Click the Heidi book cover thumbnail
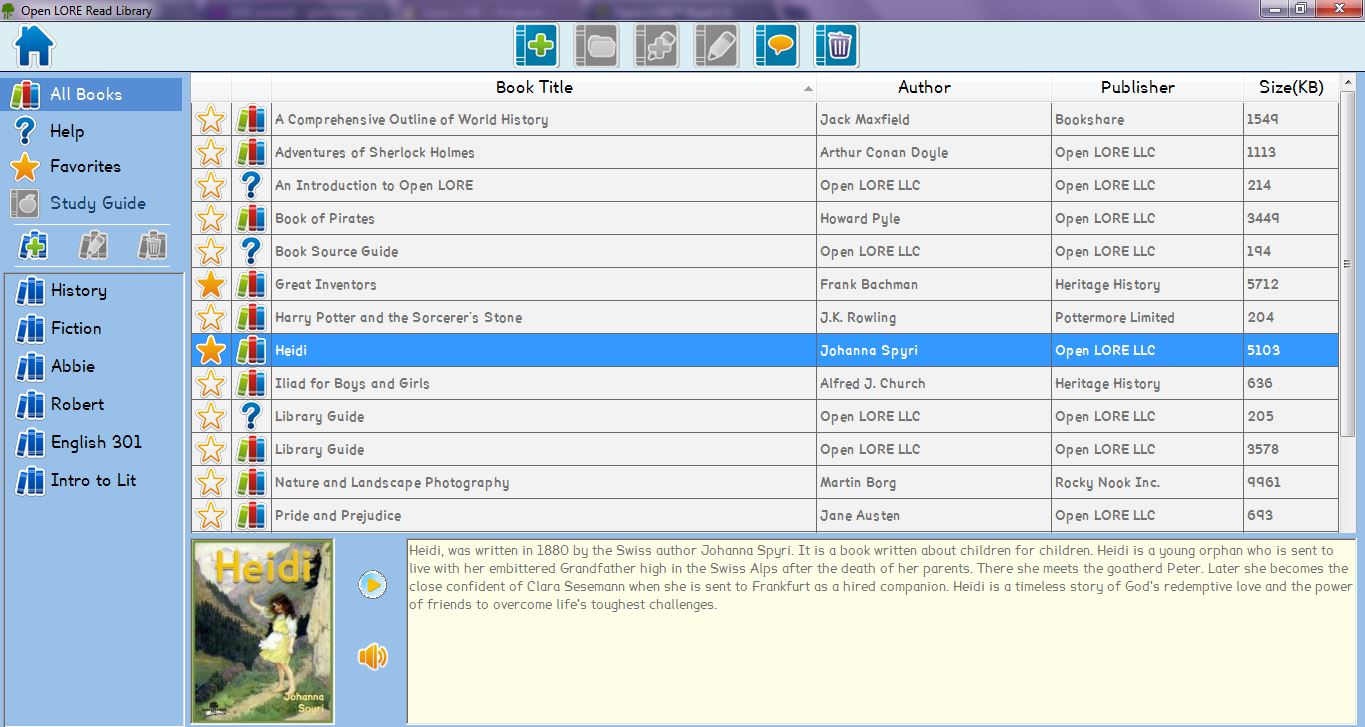This screenshot has height=727, width=1365. pos(263,631)
